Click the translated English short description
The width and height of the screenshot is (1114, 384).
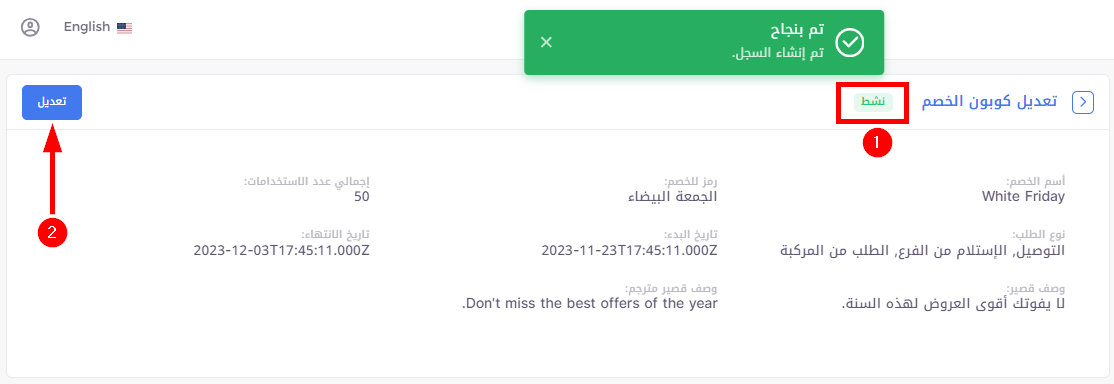(x=590, y=304)
